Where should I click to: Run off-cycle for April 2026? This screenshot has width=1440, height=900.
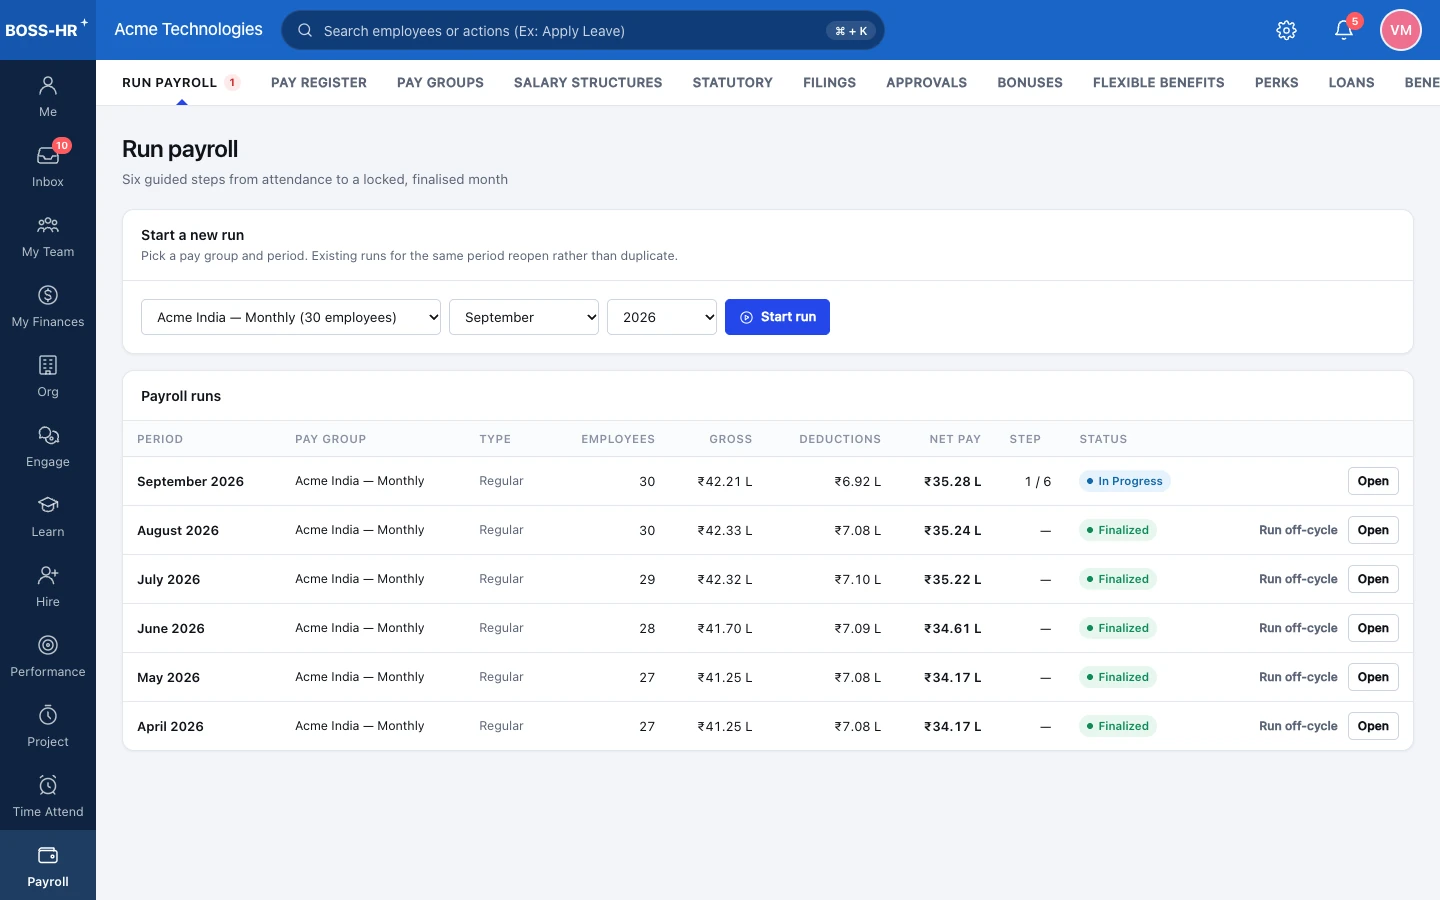(1298, 726)
